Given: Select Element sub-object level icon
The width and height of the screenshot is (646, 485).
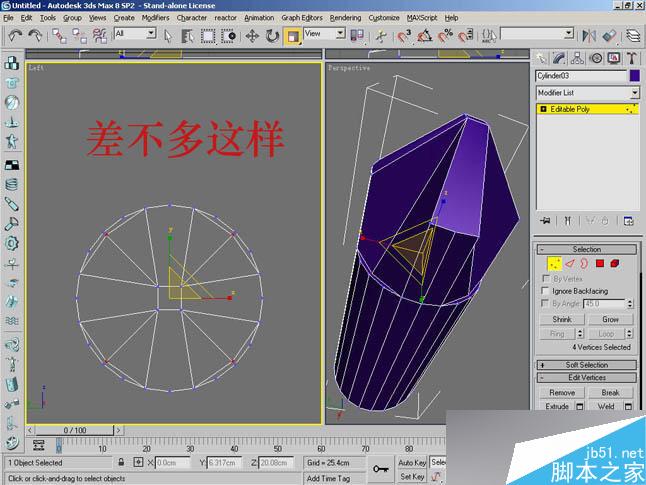Looking at the screenshot, I should point(615,263).
